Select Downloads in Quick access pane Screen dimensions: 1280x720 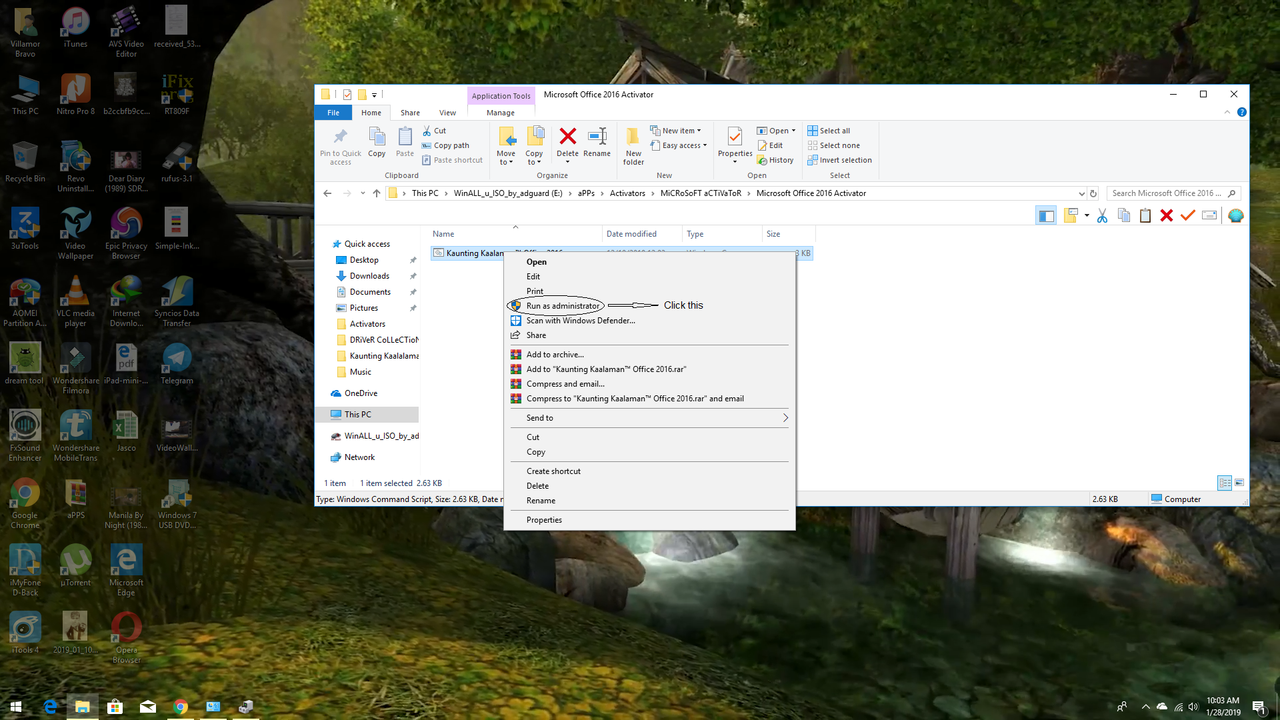[369, 276]
